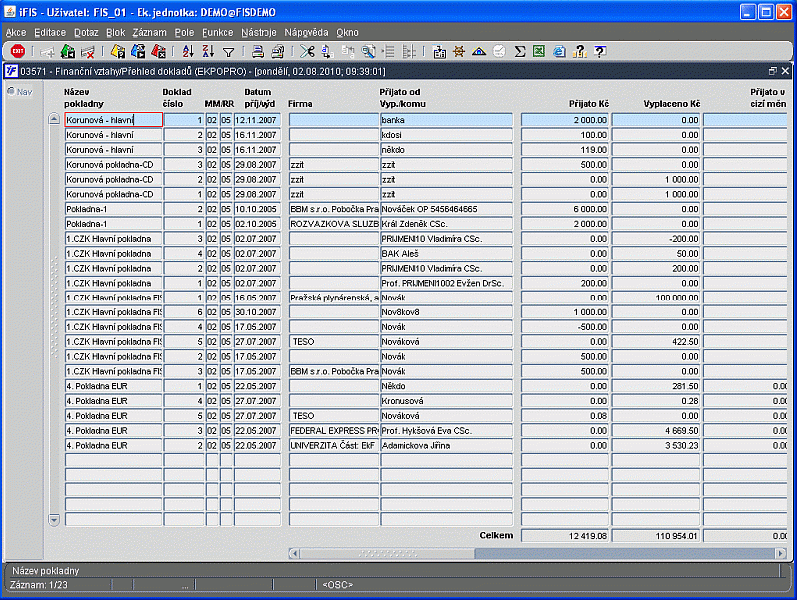Click the horizontal scrollbar left arrow
Image resolution: width=797 pixels, height=600 pixels.
[x=294, y=553]
